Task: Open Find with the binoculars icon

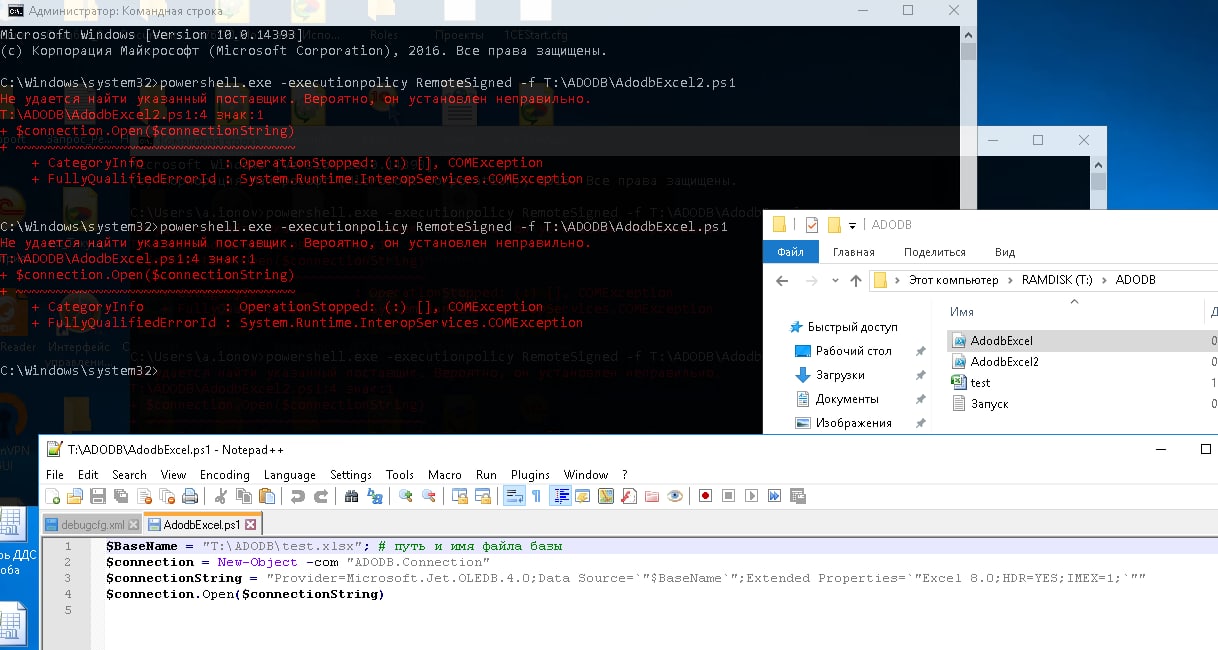Action: coord(351,496)
